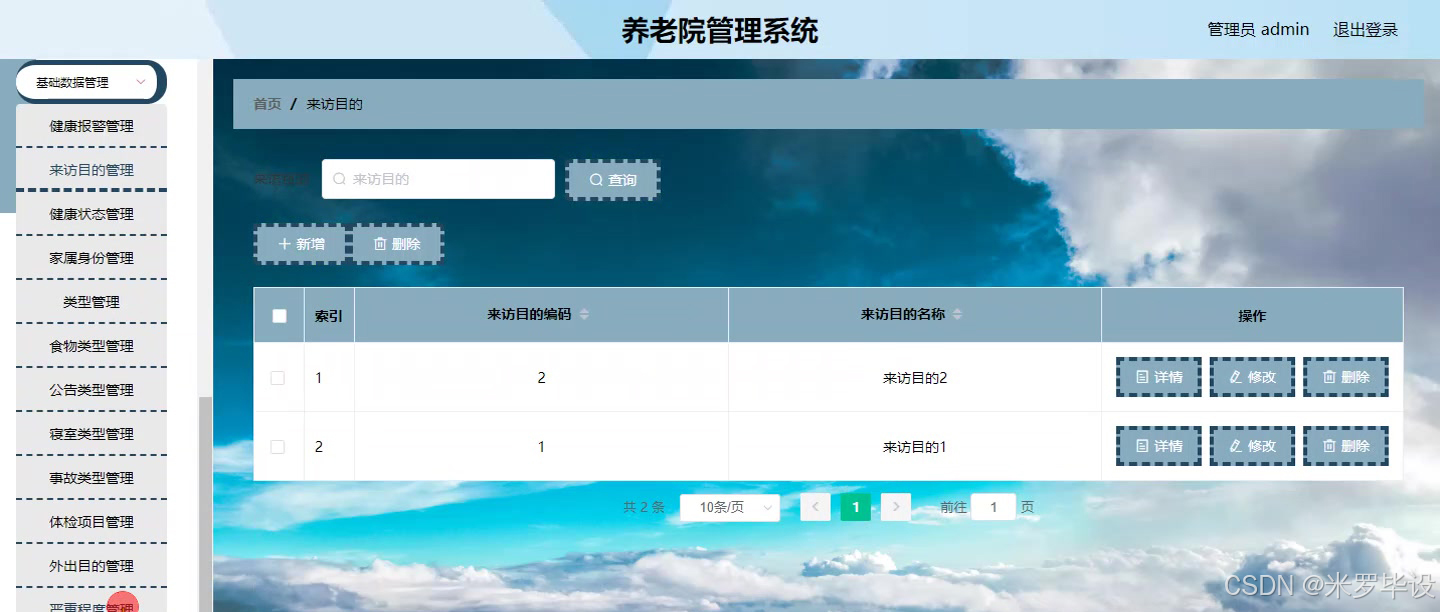This screenshot has height=612, width=1440.
Task: Check the checkbox for row with 来访目的2
Action: point(278,377)
